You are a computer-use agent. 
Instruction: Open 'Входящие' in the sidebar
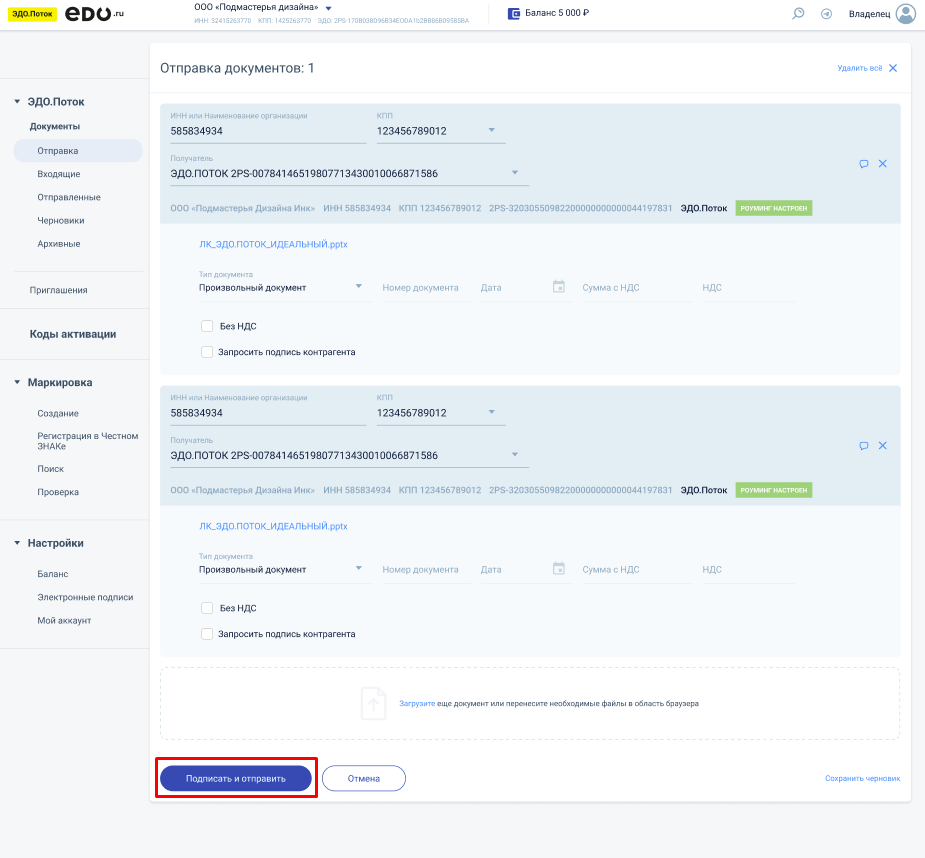click(x=59, y=174)
